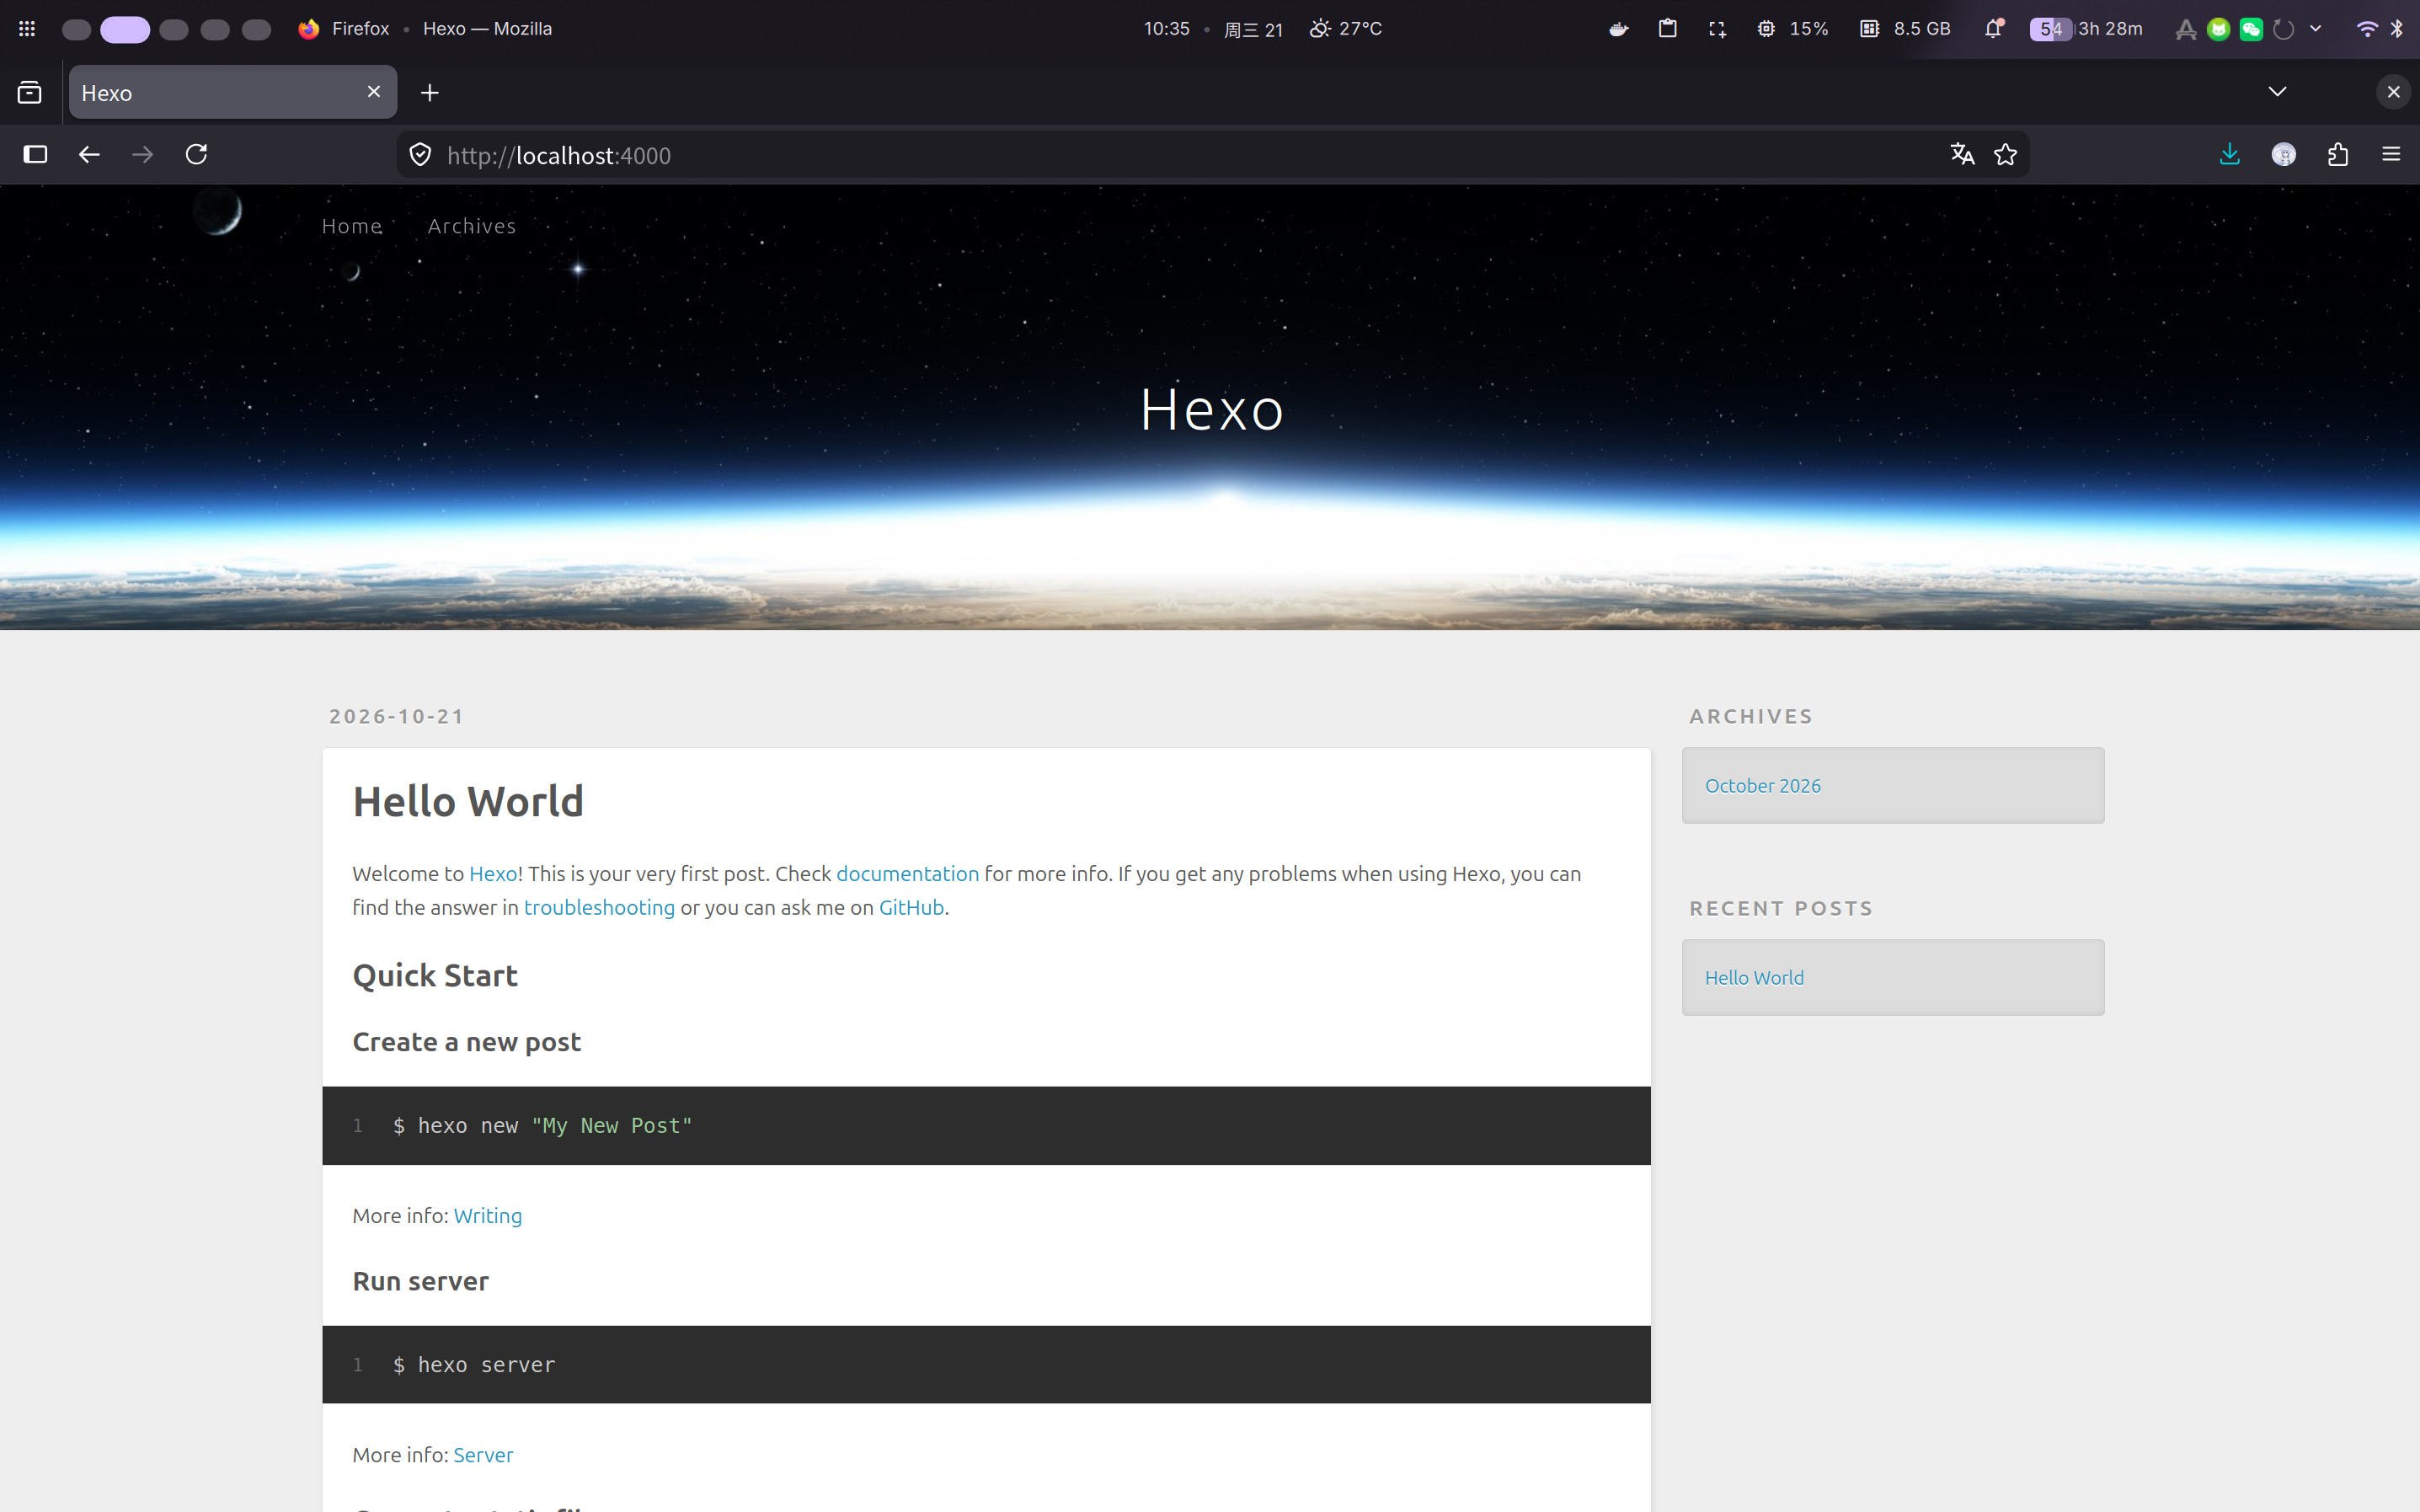
Task: Open the WeChat tray icon
Action: pyautogui.click(x=2251, y=29)
